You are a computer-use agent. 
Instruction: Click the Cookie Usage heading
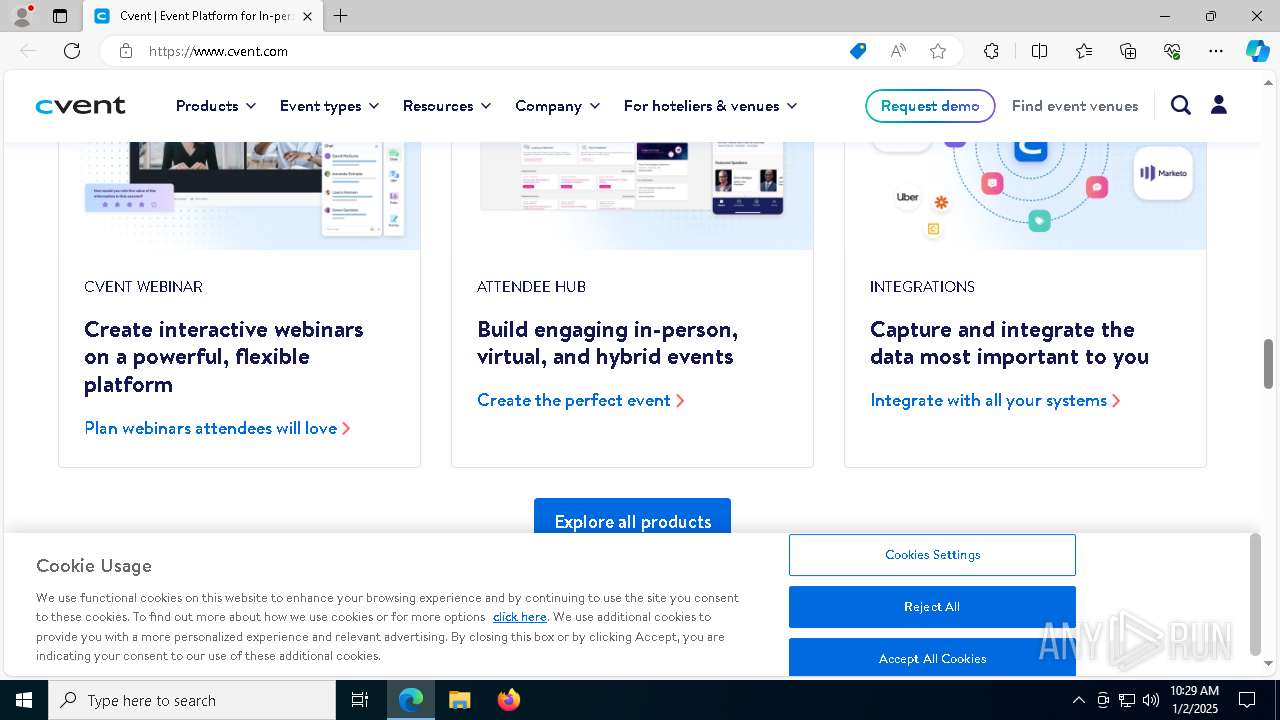click(94, 566)
